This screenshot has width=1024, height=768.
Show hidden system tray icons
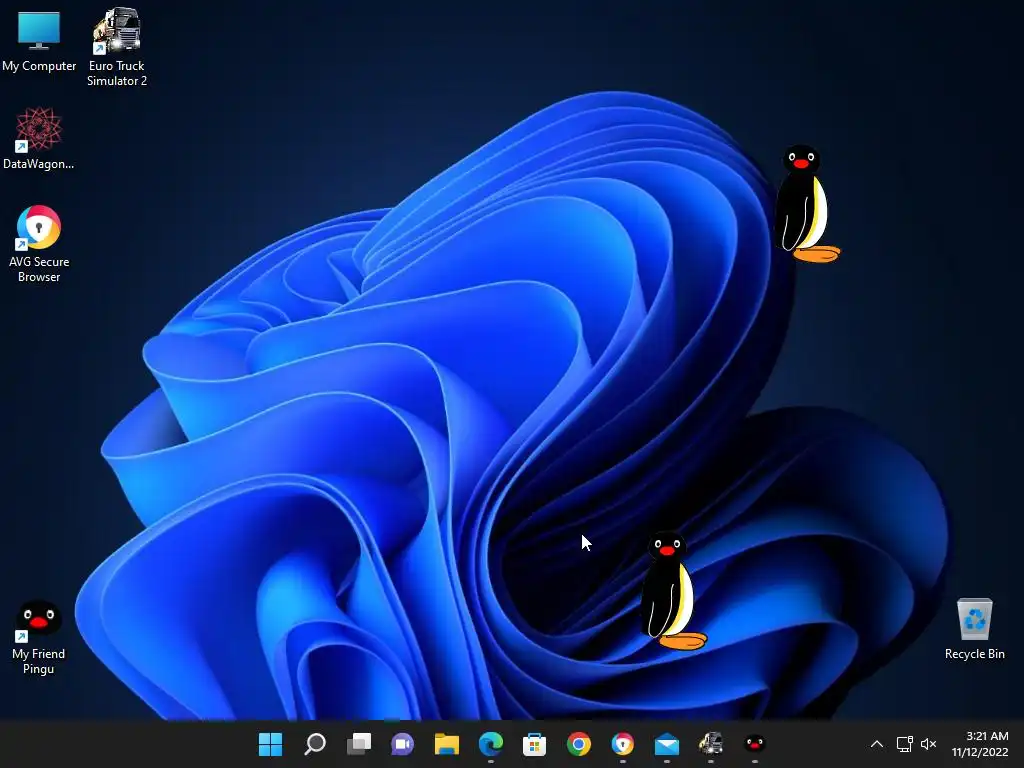877,744
